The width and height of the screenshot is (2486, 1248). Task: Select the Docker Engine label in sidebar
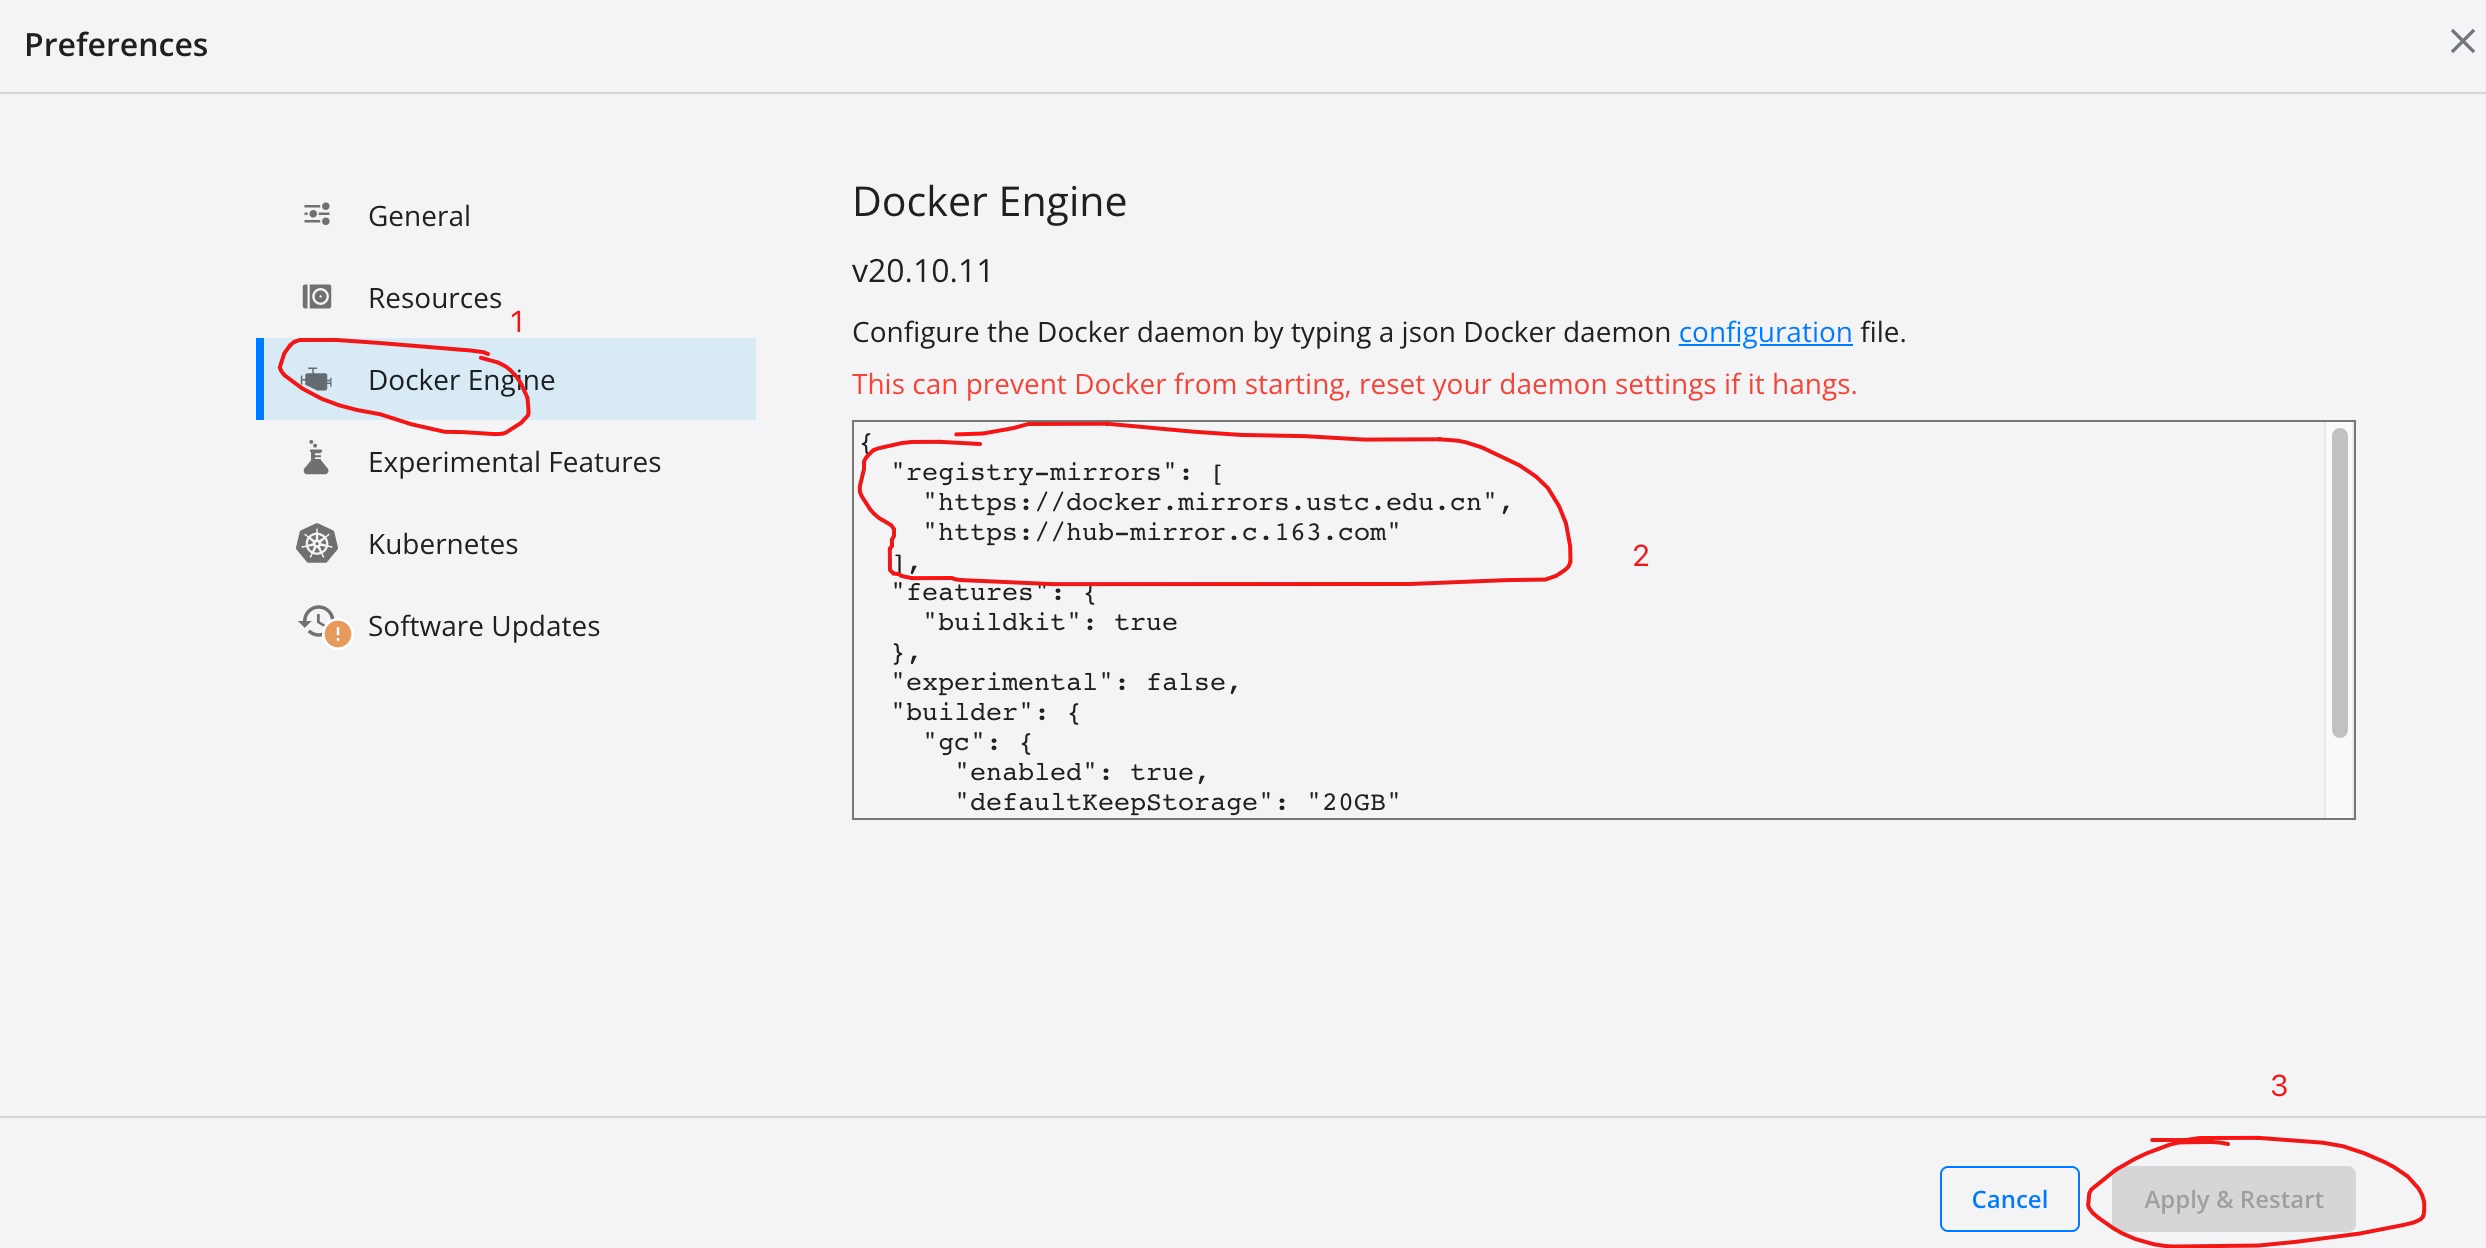click(461, 380)
